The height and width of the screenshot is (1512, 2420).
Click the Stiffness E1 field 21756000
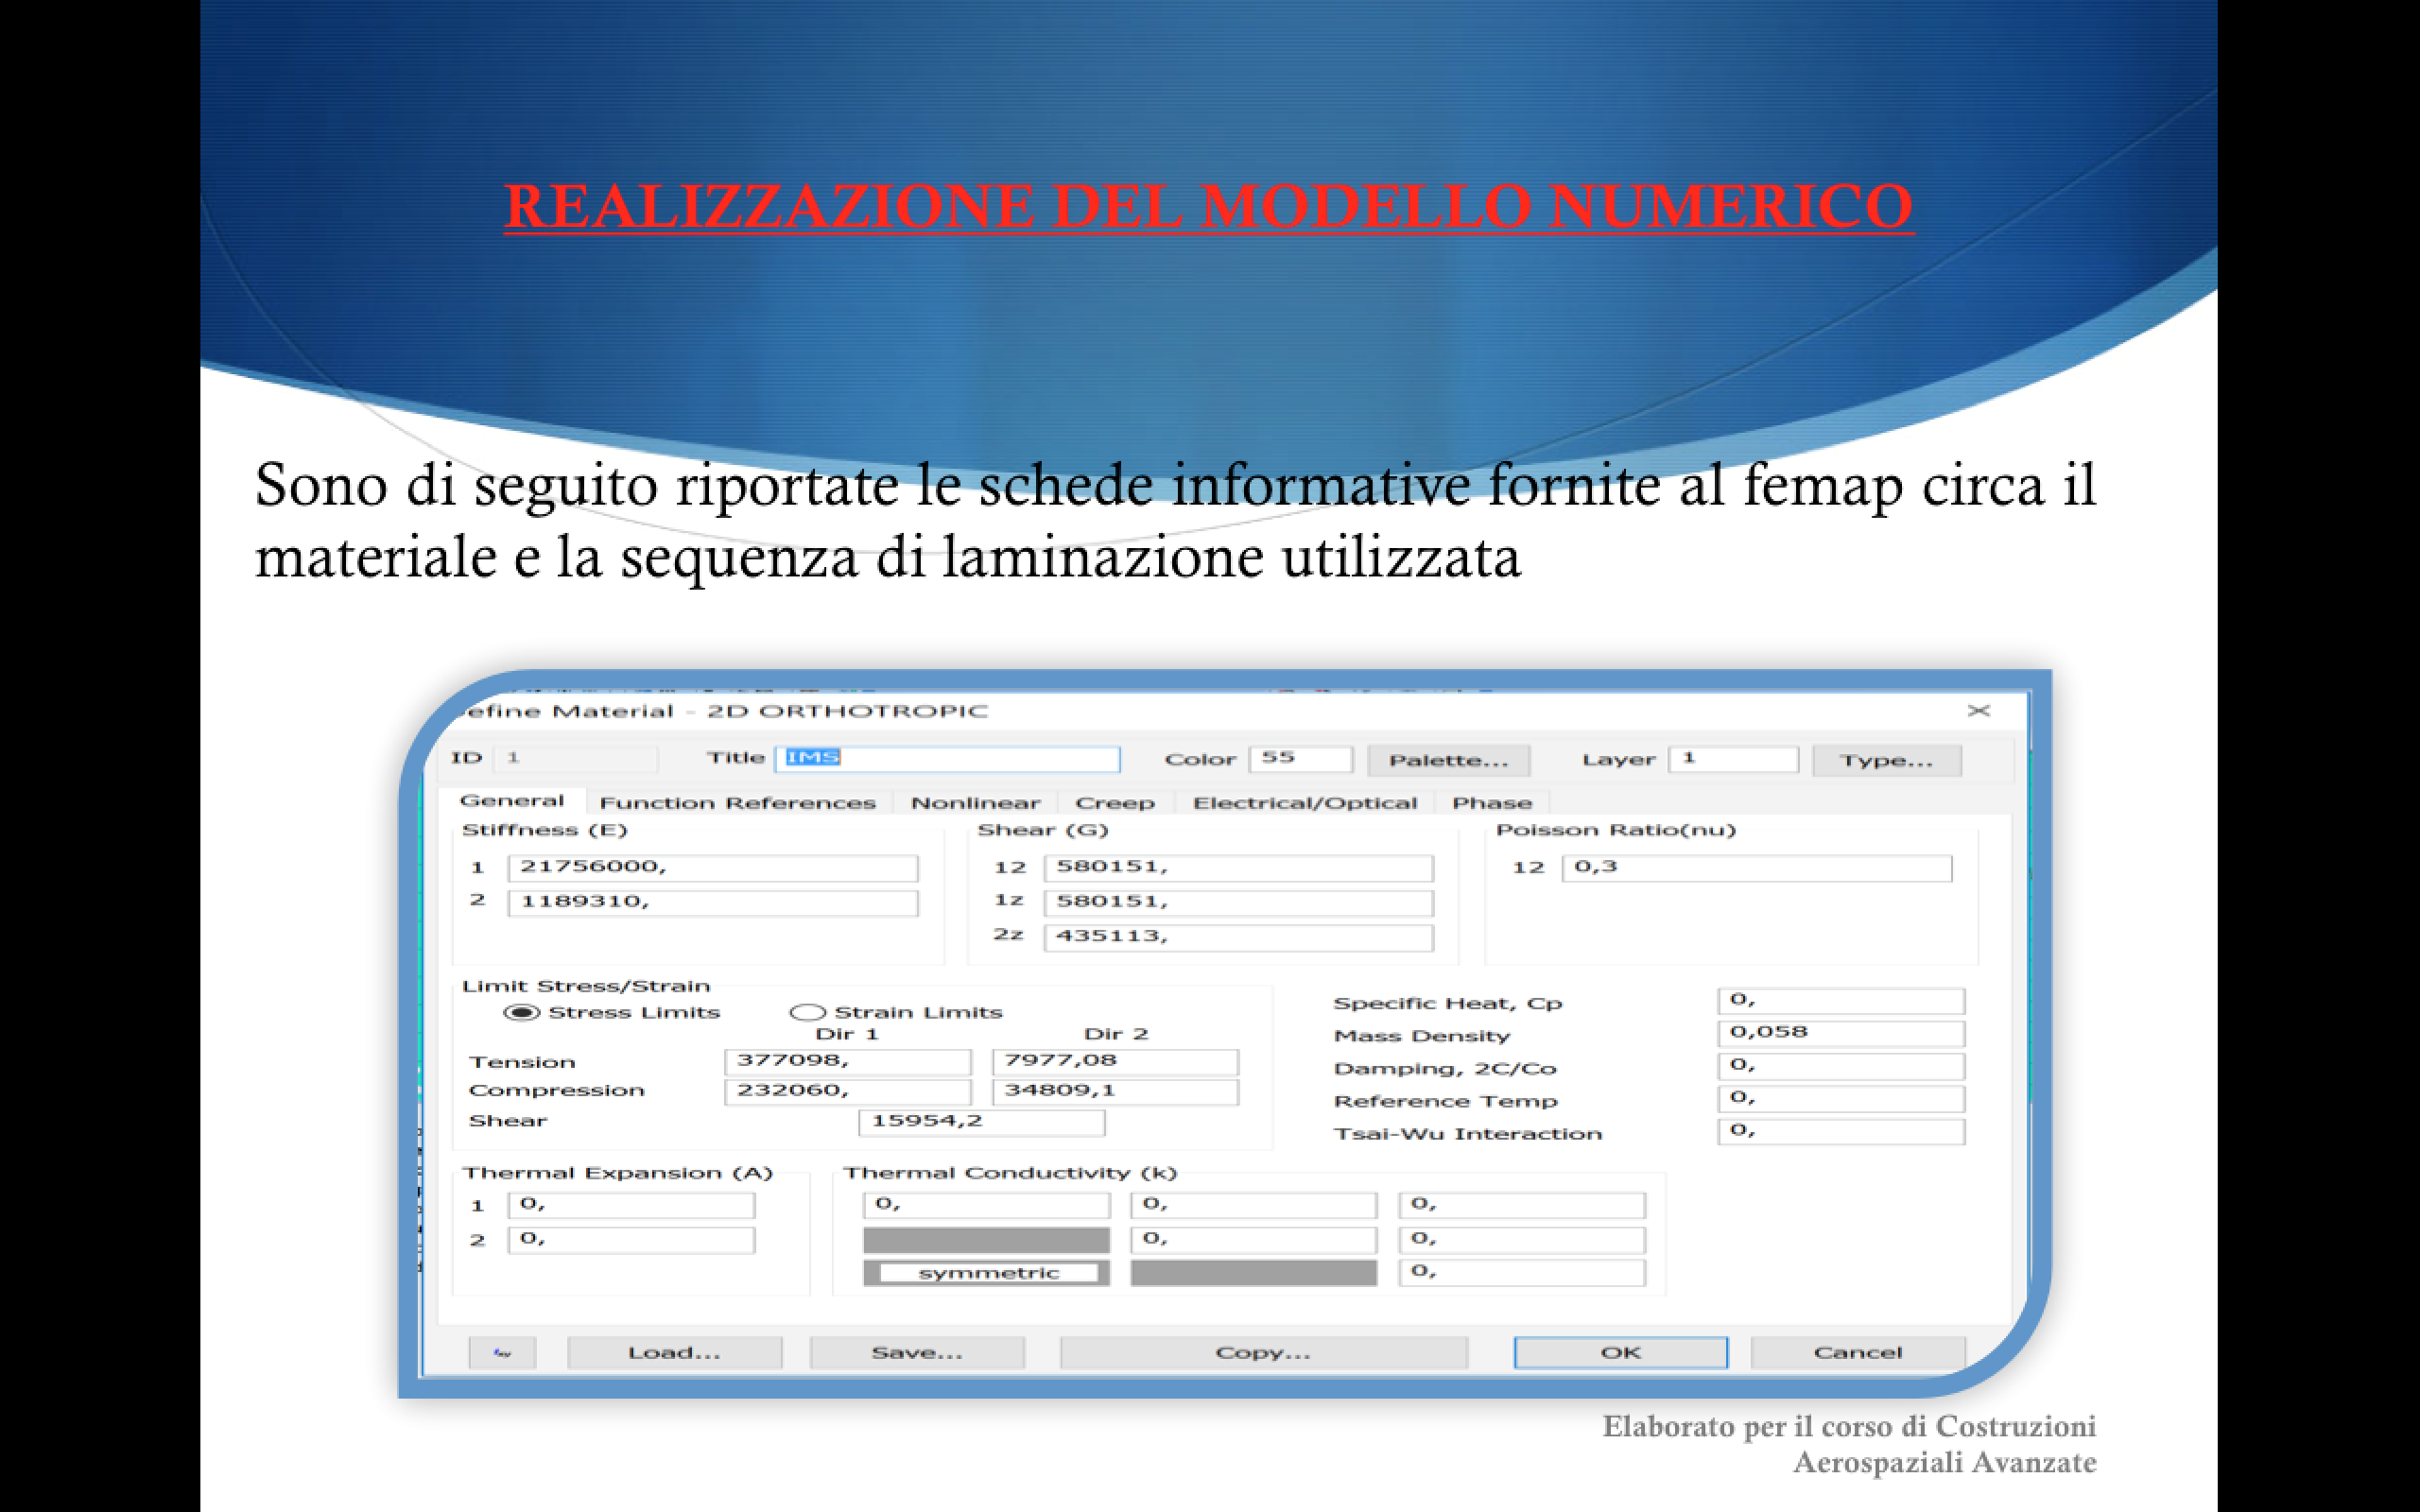click(712, 867)
